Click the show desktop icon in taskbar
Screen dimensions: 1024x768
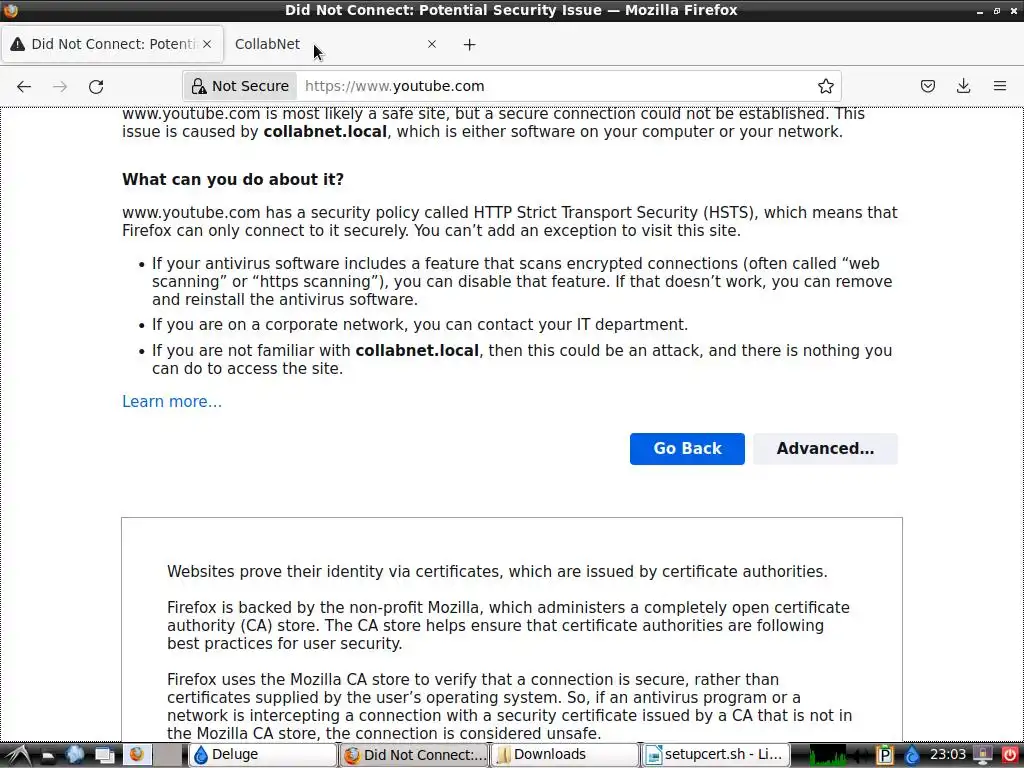click(104, 756)
